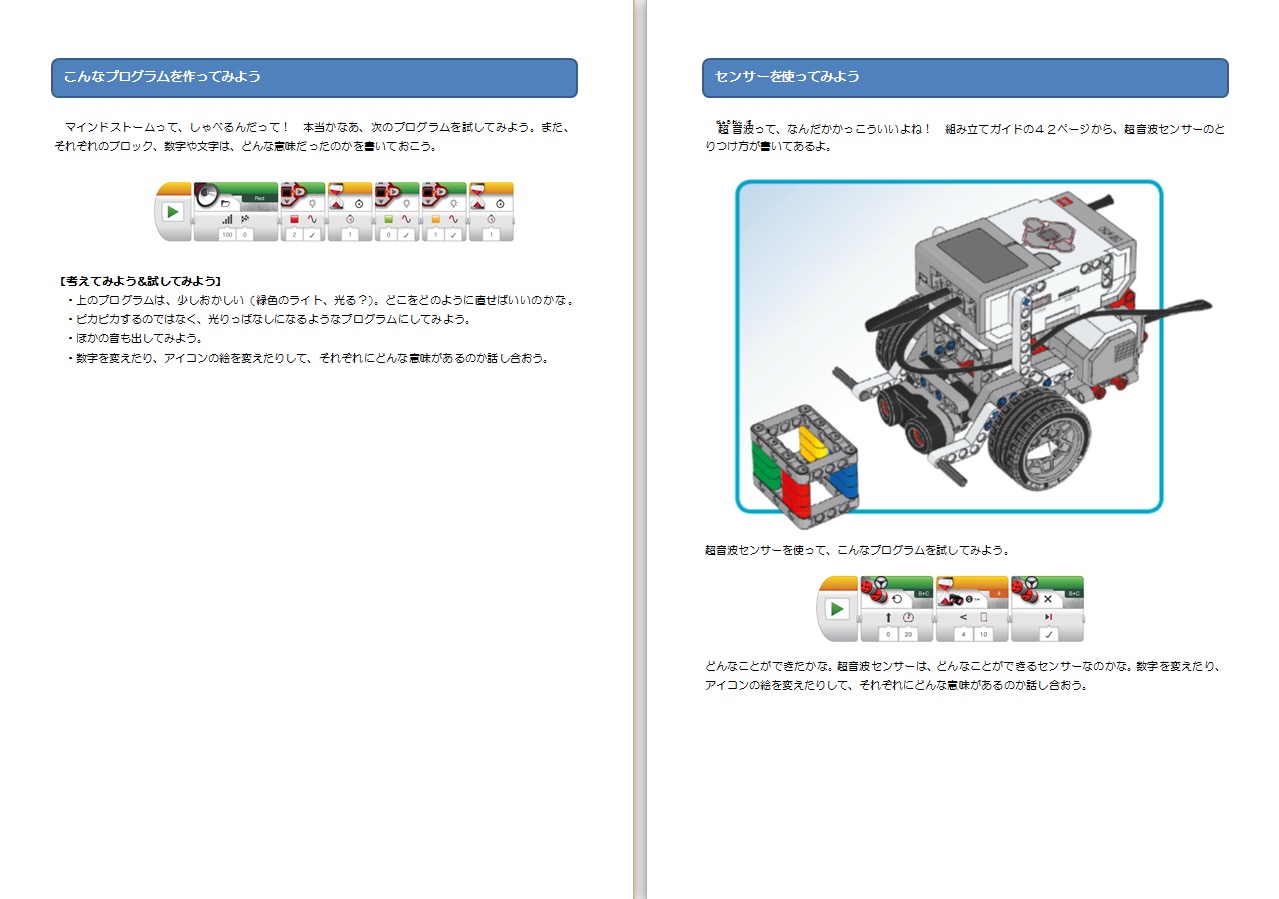
Task: Click the red color square on the light block
Action: click(x=294, y=219)
